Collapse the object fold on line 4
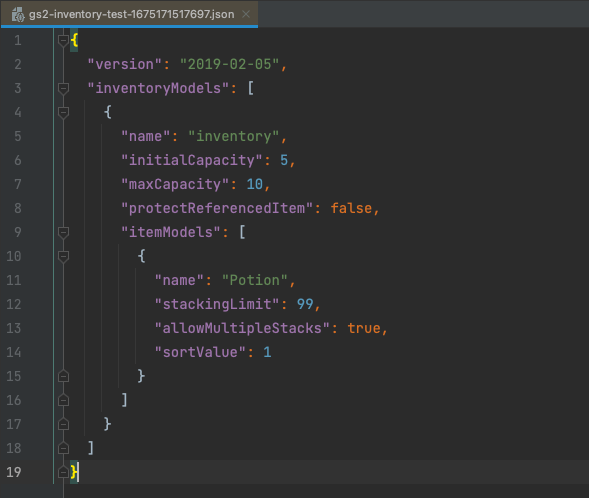 [x=63, y=112]
